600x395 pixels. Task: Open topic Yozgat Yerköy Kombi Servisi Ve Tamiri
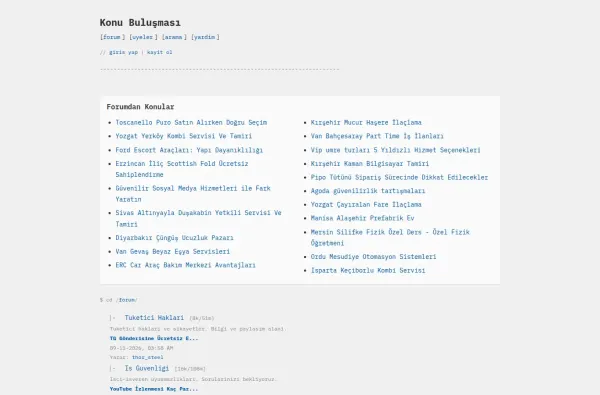(184, 136)
